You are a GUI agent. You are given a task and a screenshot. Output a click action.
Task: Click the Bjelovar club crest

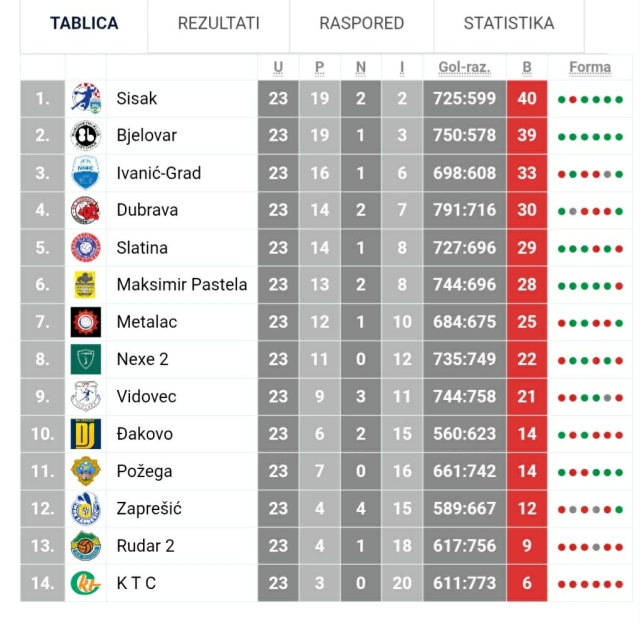(x=85, y=136)
